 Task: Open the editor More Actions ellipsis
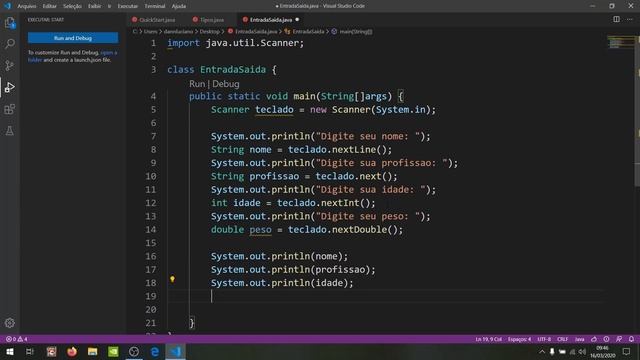(x=630, y=19)
